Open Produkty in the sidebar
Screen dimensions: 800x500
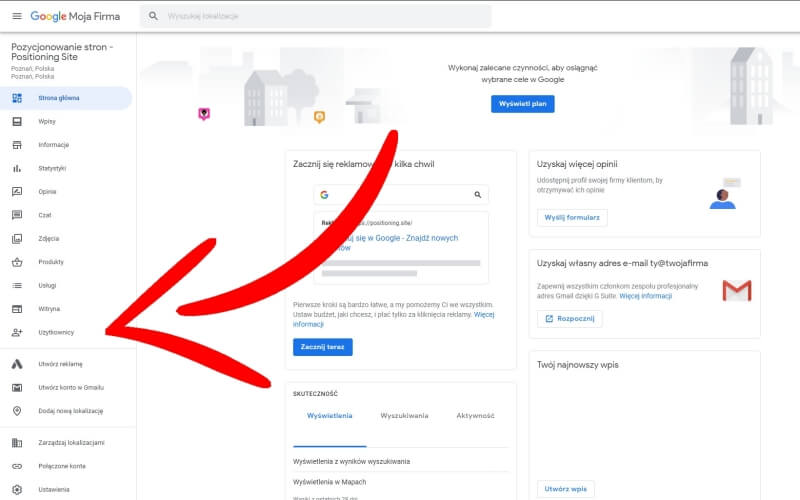pyautogui.click(x=66, y=262)
